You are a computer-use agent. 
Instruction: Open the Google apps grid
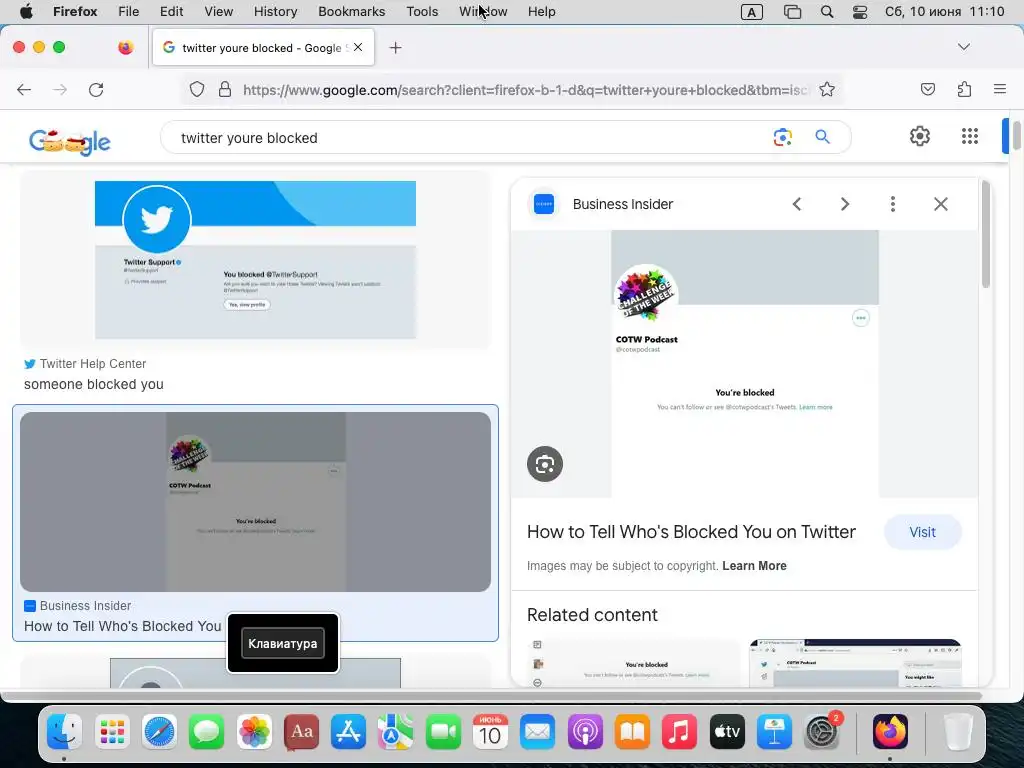point(970,136)
